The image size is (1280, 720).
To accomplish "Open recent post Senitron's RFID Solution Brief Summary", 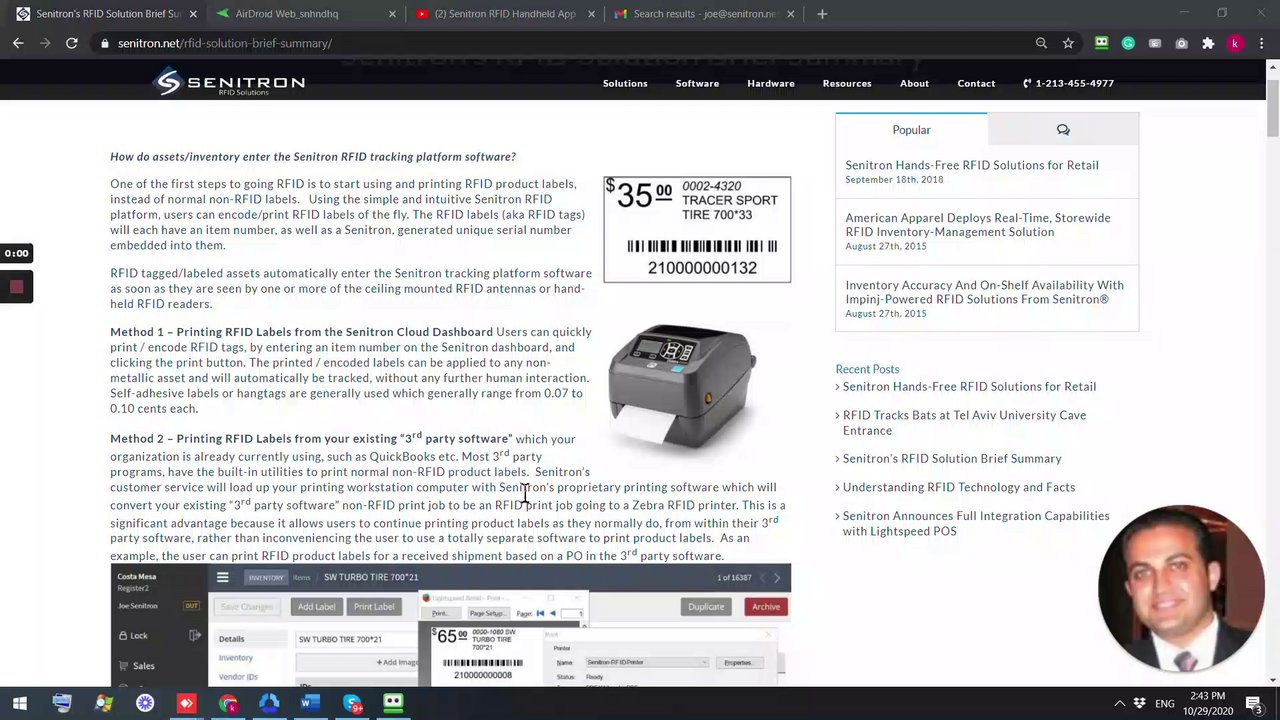I will [952, 458].
